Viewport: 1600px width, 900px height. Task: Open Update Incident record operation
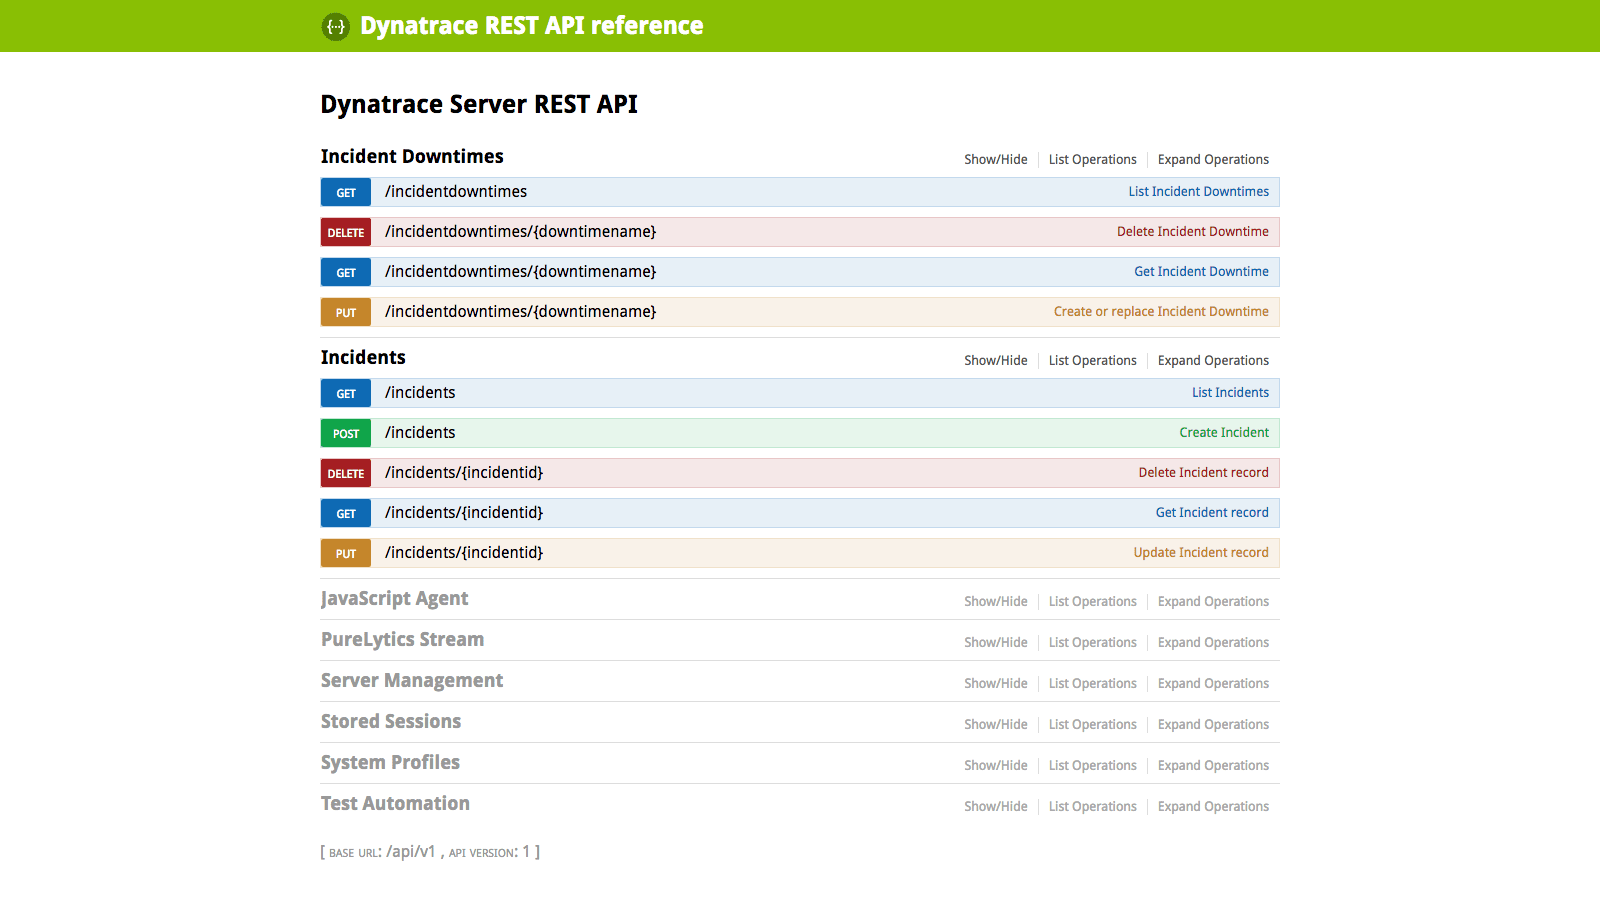pyautogui.click(x=1201, y=553)
